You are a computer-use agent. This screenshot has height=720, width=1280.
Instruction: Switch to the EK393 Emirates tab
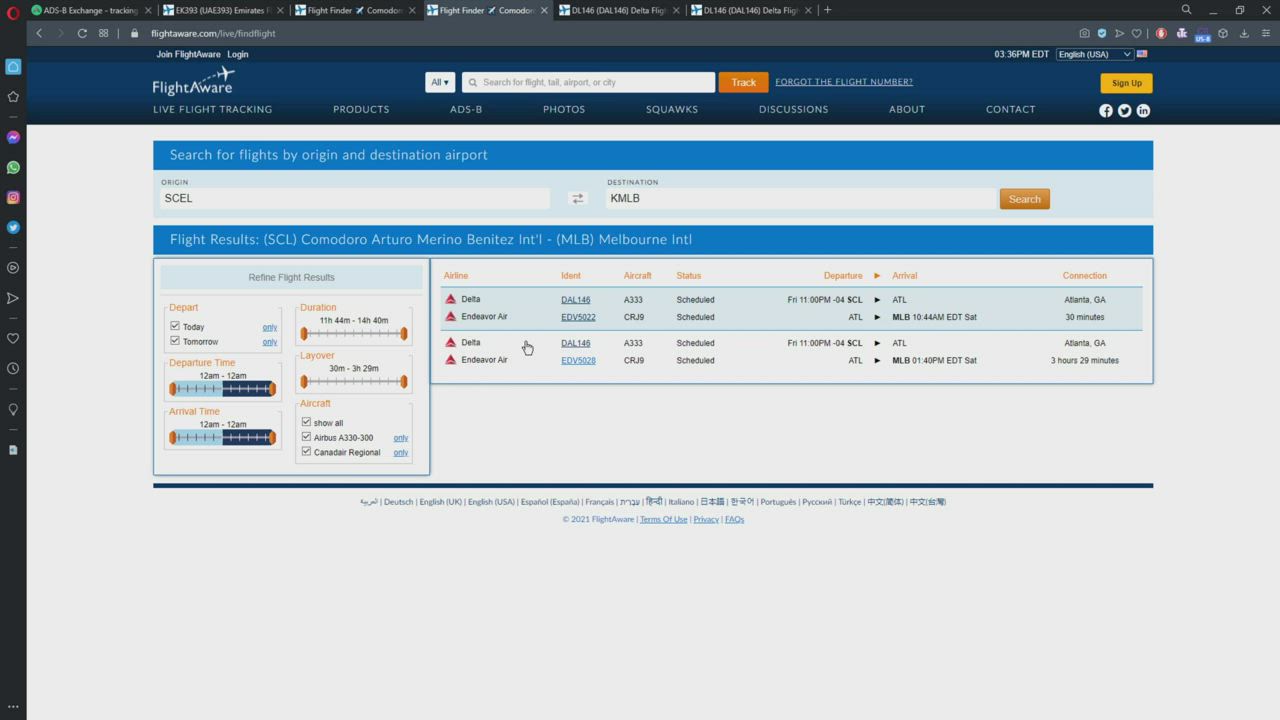[x=220, y=10]
